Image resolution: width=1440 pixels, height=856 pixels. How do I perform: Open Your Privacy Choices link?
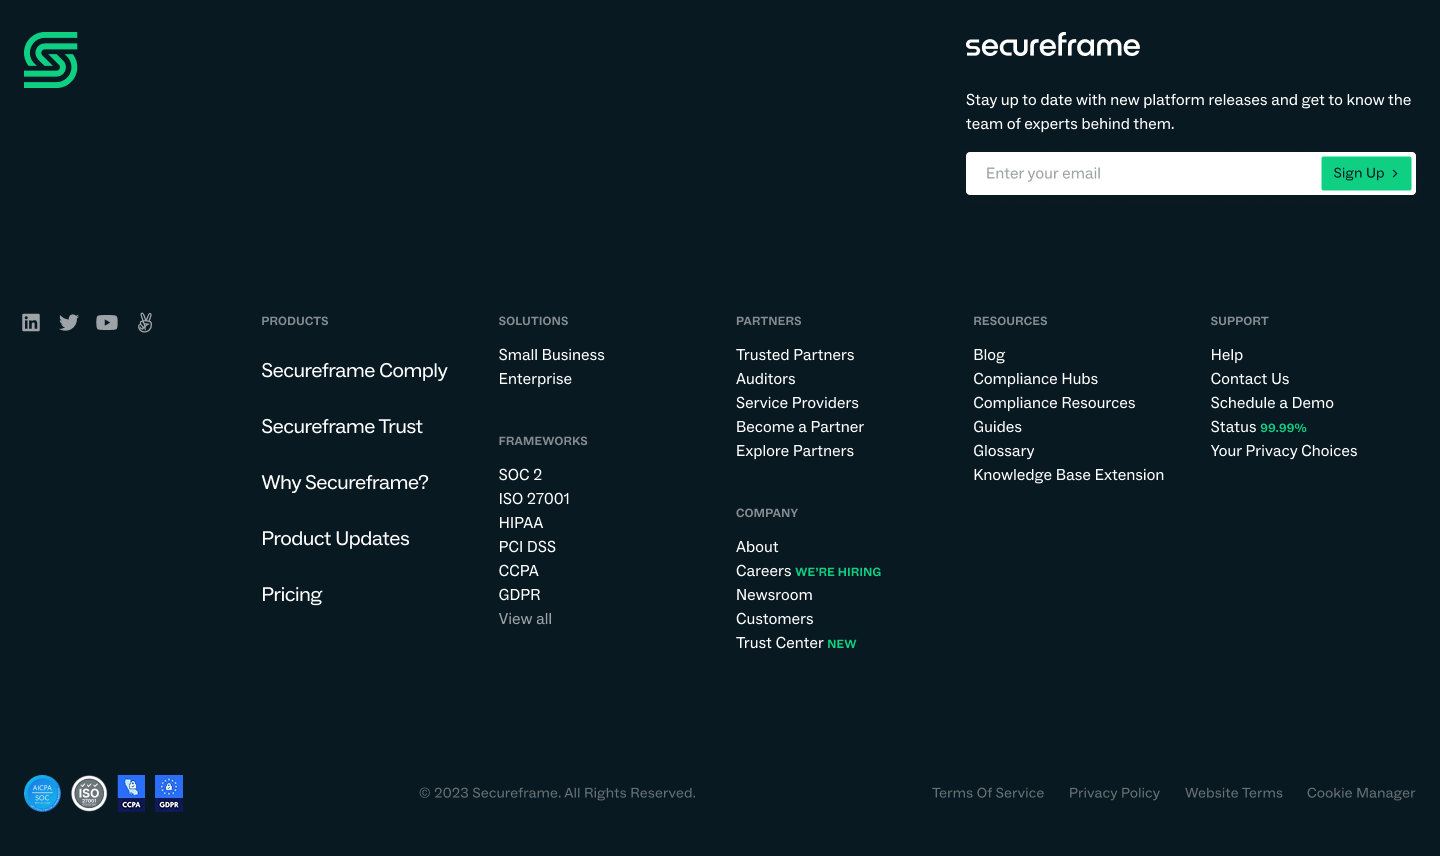click(1284, 451)
